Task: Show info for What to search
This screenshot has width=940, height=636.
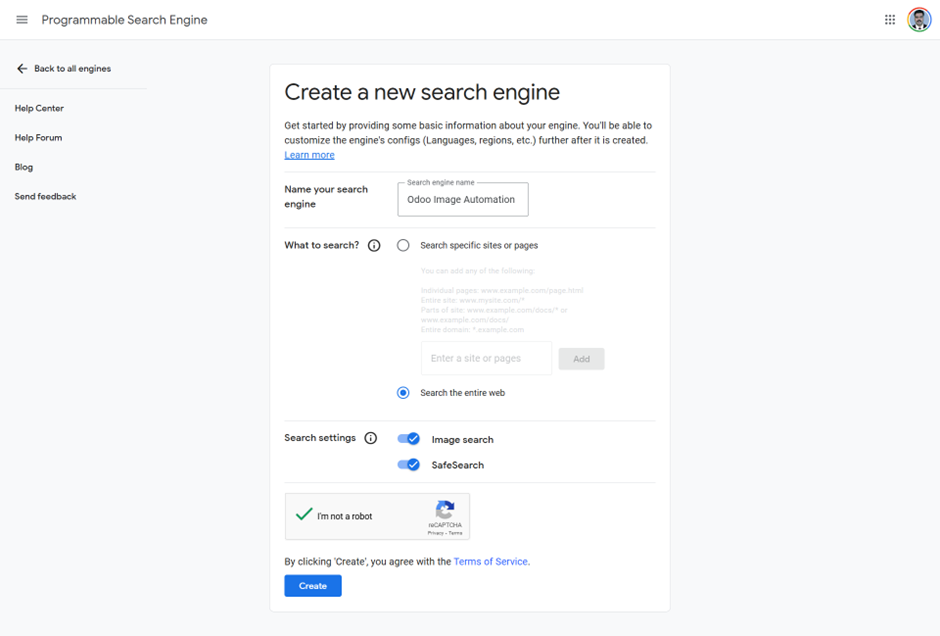Action: coord(374,245)
